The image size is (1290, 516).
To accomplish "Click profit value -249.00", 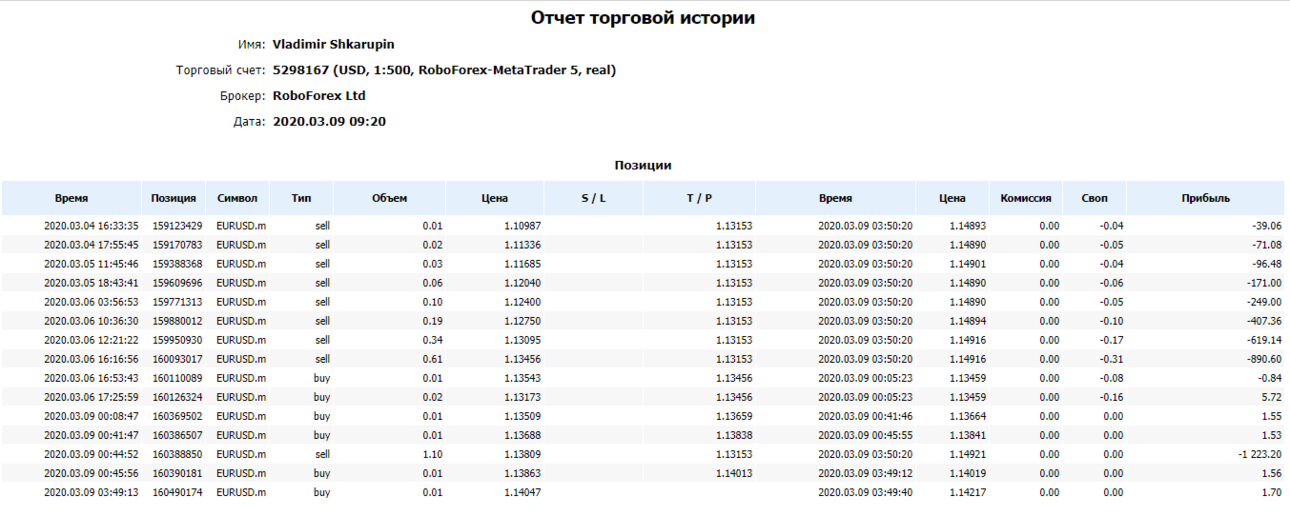I will coord(1262,302).
